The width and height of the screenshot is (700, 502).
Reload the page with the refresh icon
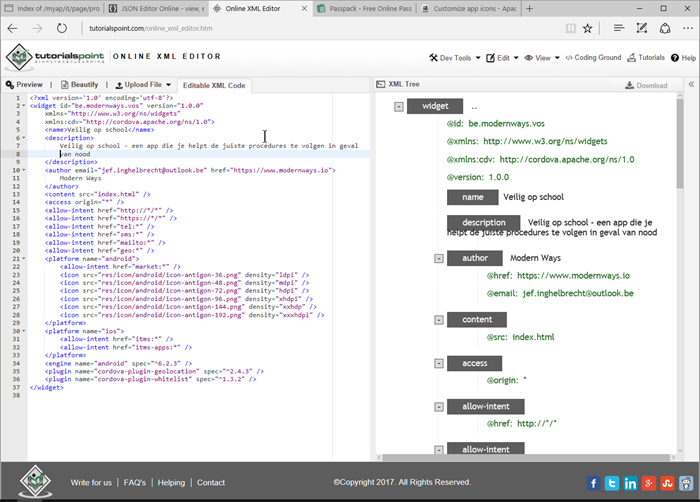[x=62, y=28]
